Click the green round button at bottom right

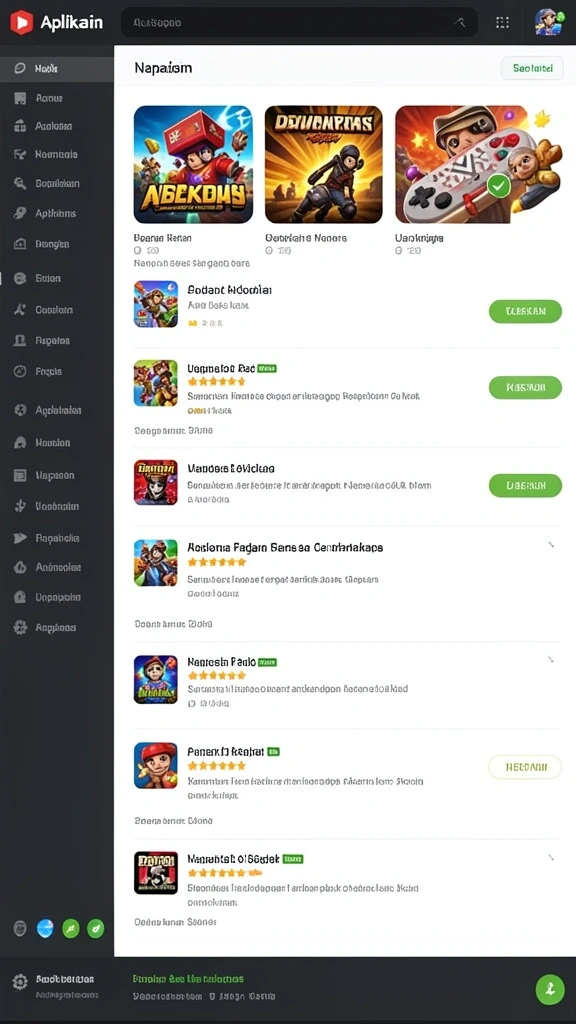pos(550,989)
